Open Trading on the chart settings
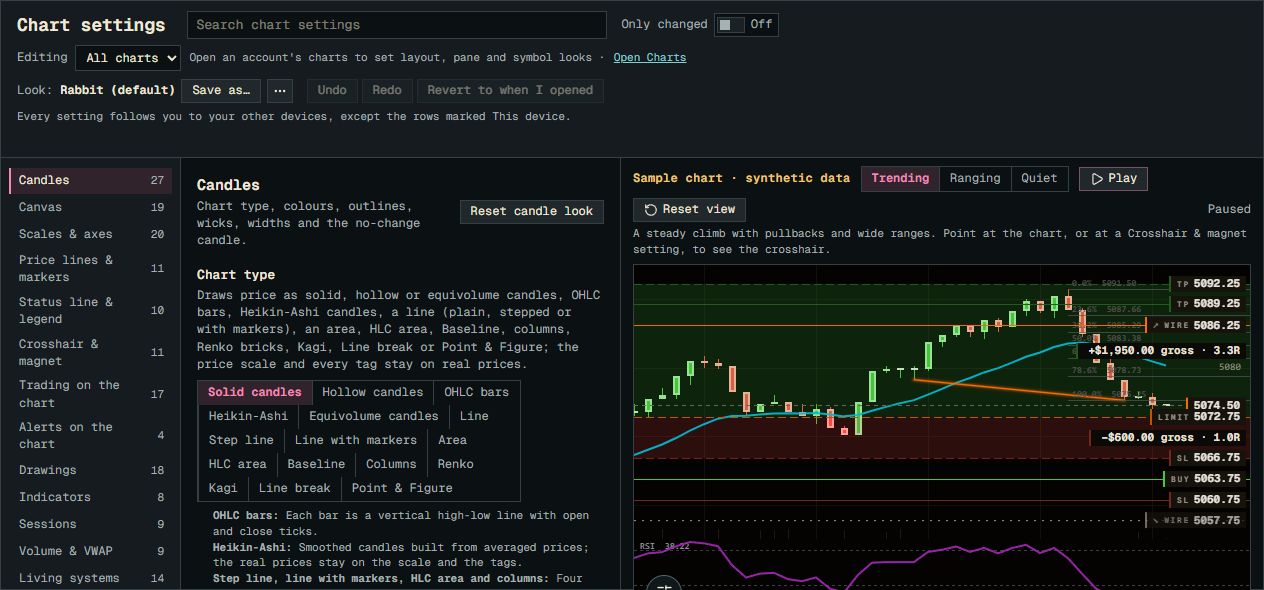This screenshot has width=1264, height=590. coord(91,394)
